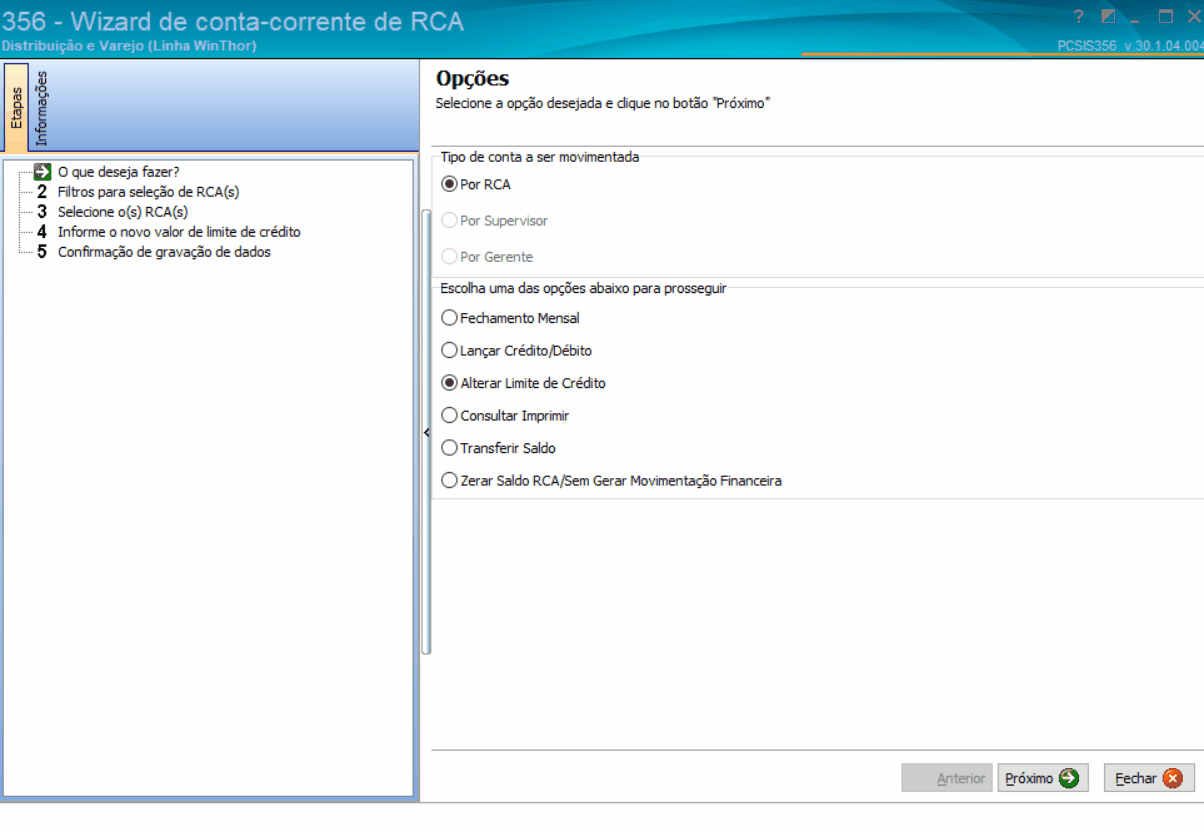Click the version text PCSIS356 v.30.1.04.004
Image resolution: width=1204 pixels, height=832 pixels.
click(1130, 46)
